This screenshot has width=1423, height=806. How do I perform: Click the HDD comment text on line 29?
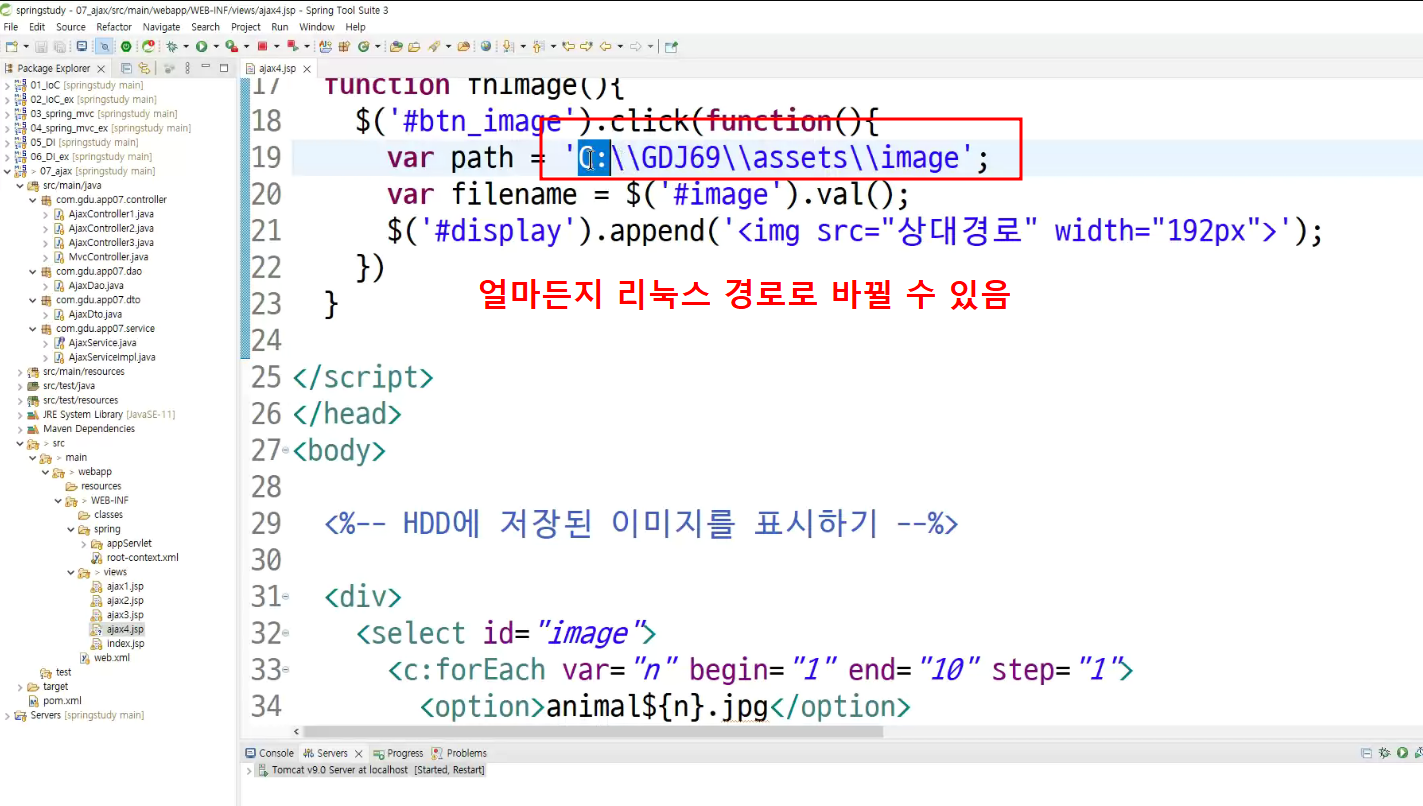tap(641, 523)
